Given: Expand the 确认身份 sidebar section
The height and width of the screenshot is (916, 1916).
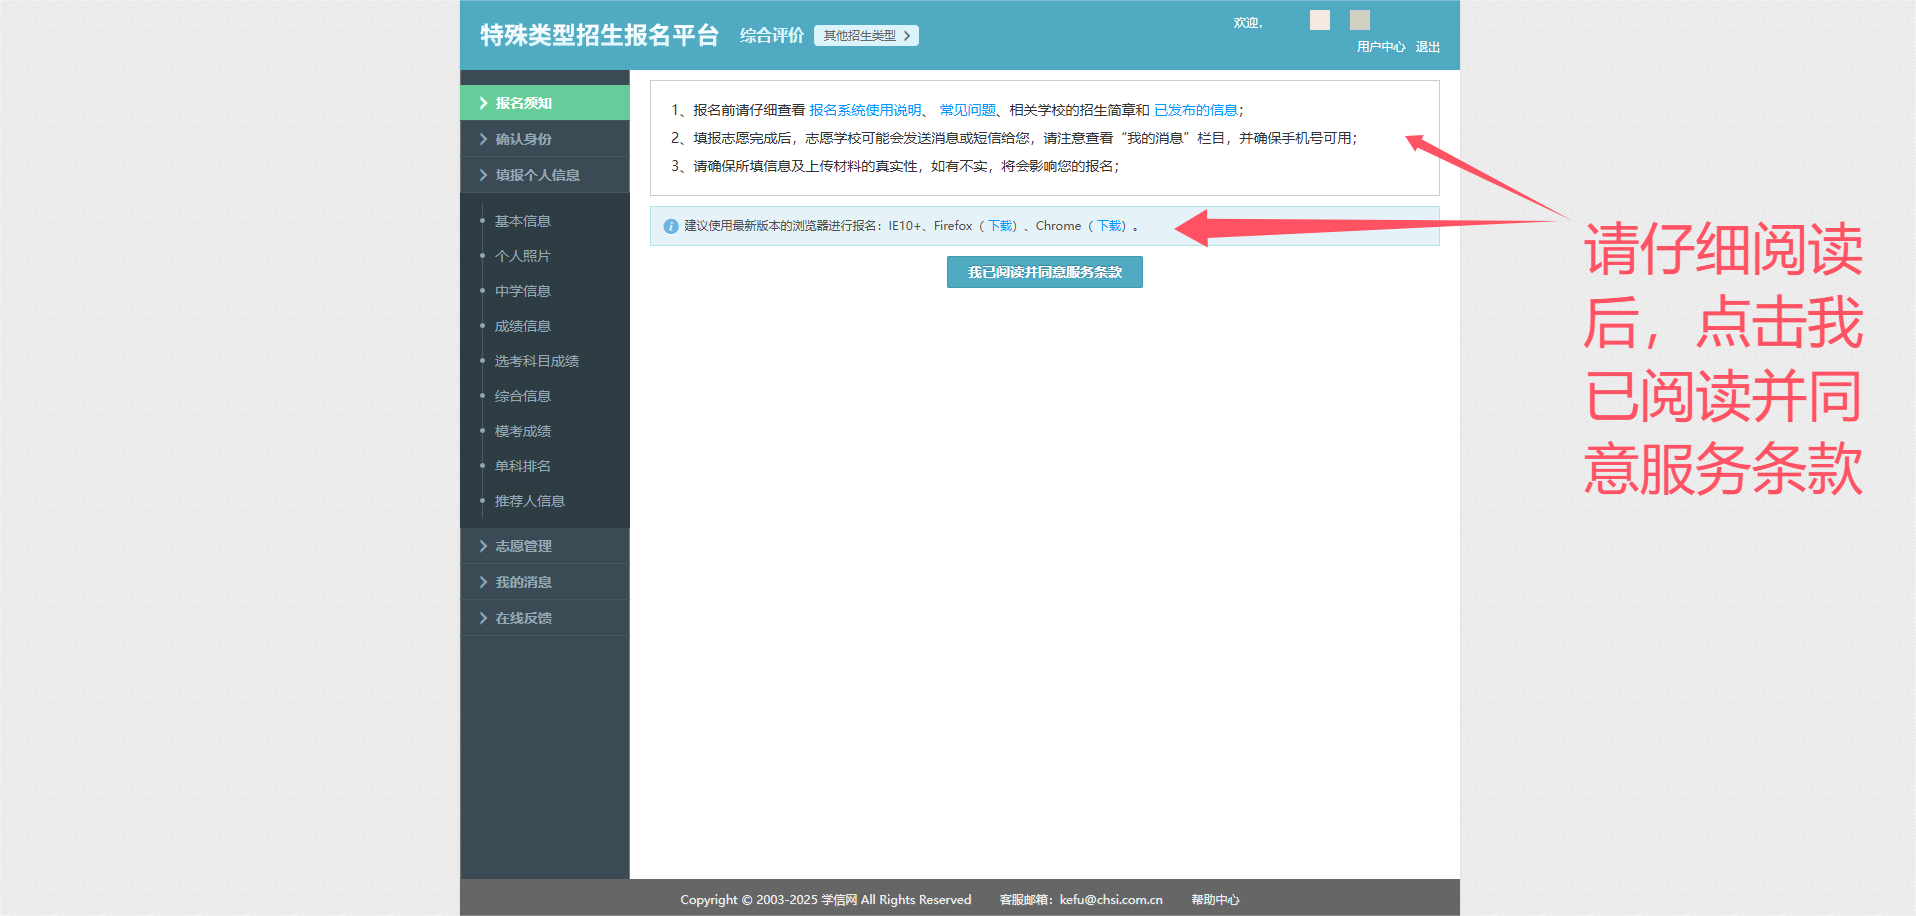Looking at the screenshot, I should [x=523, y=139].
